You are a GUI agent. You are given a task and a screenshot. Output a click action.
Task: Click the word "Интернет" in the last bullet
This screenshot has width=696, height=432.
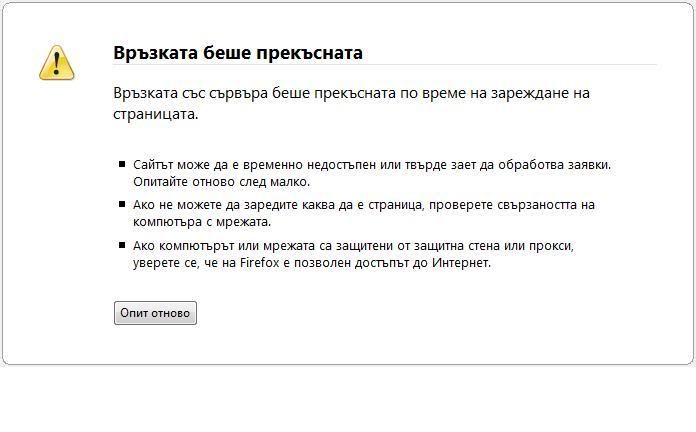(462, 264)
